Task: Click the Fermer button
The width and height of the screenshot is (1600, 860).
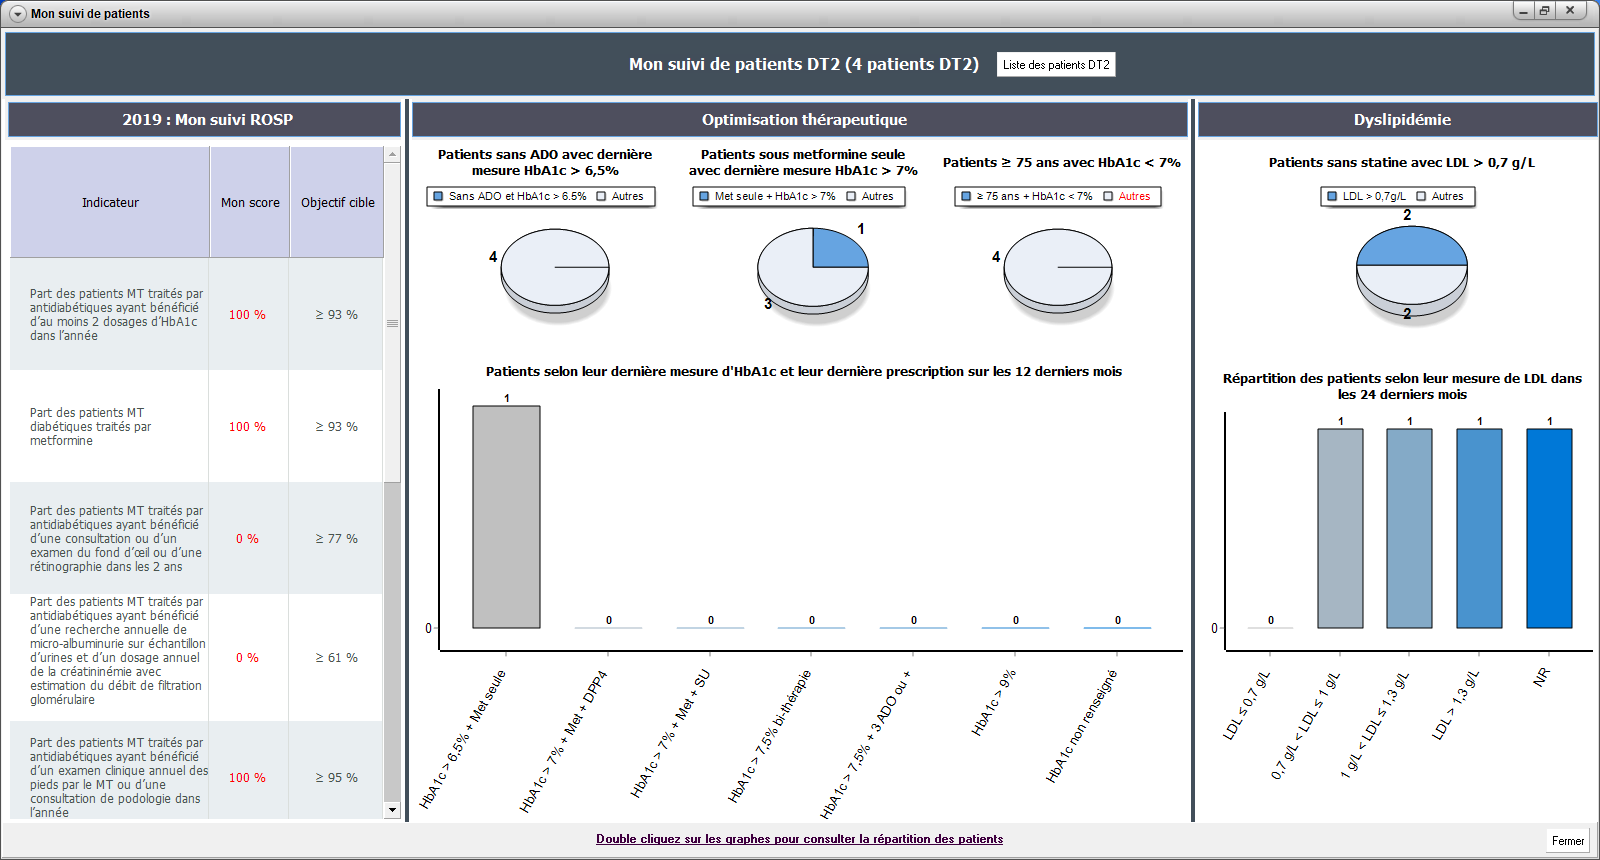Action: pos(1567,841)
